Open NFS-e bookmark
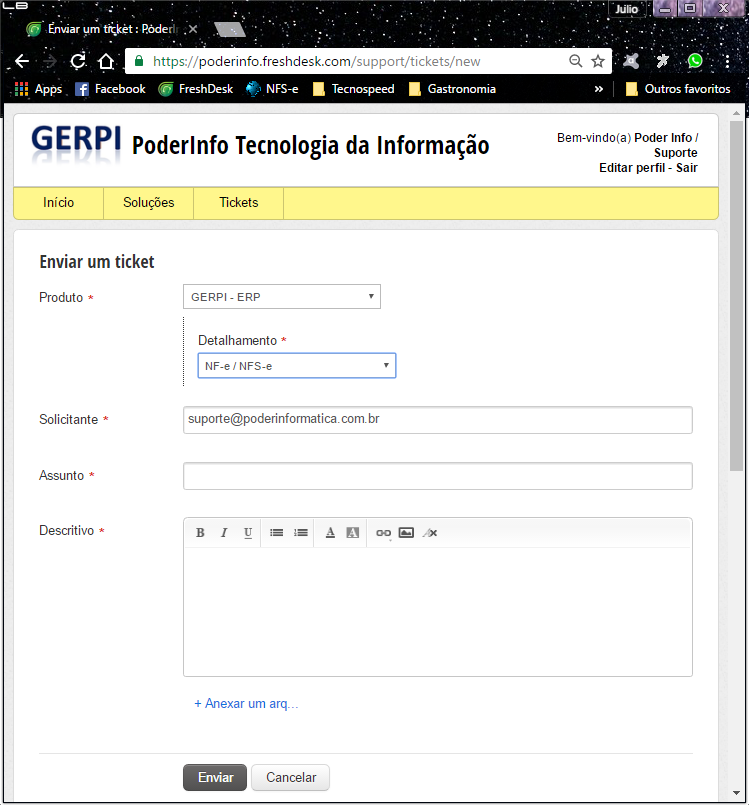Viewport: 749px width, 805px height. click(272, 89)
